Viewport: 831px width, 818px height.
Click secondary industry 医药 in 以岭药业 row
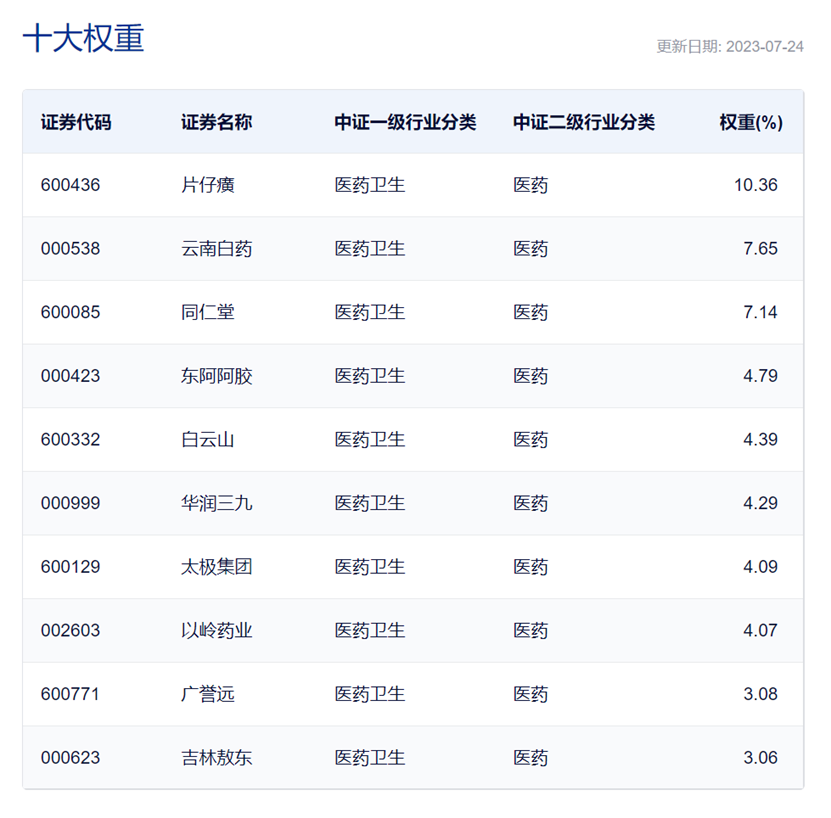click(531, 630)
